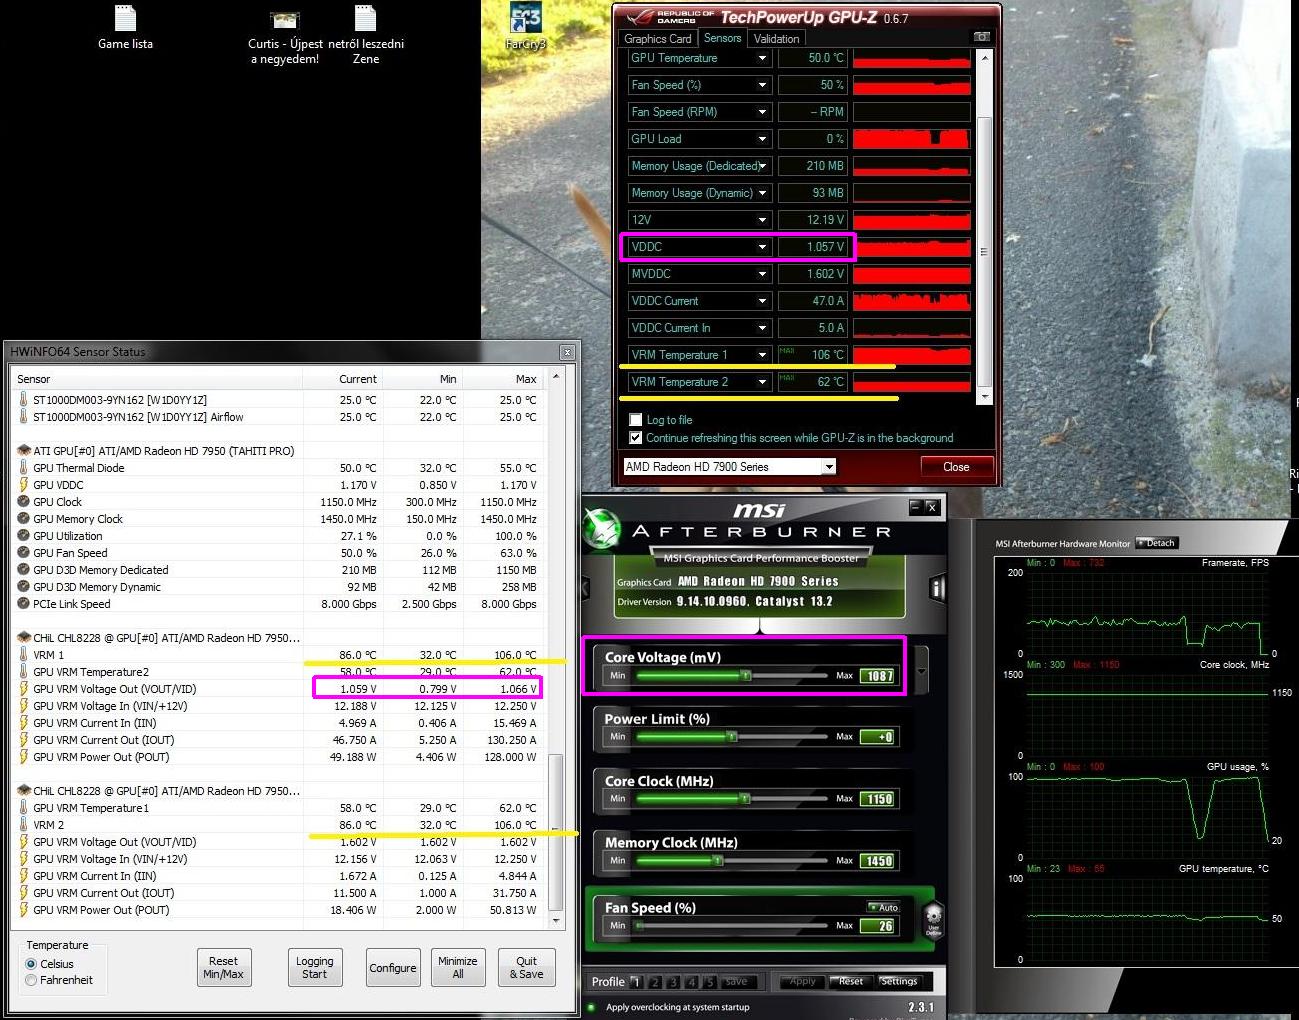The image size is (1299, 1020).
Task: Click the GPU VDDC lightning bolt icon
Action: coord(24,485)
